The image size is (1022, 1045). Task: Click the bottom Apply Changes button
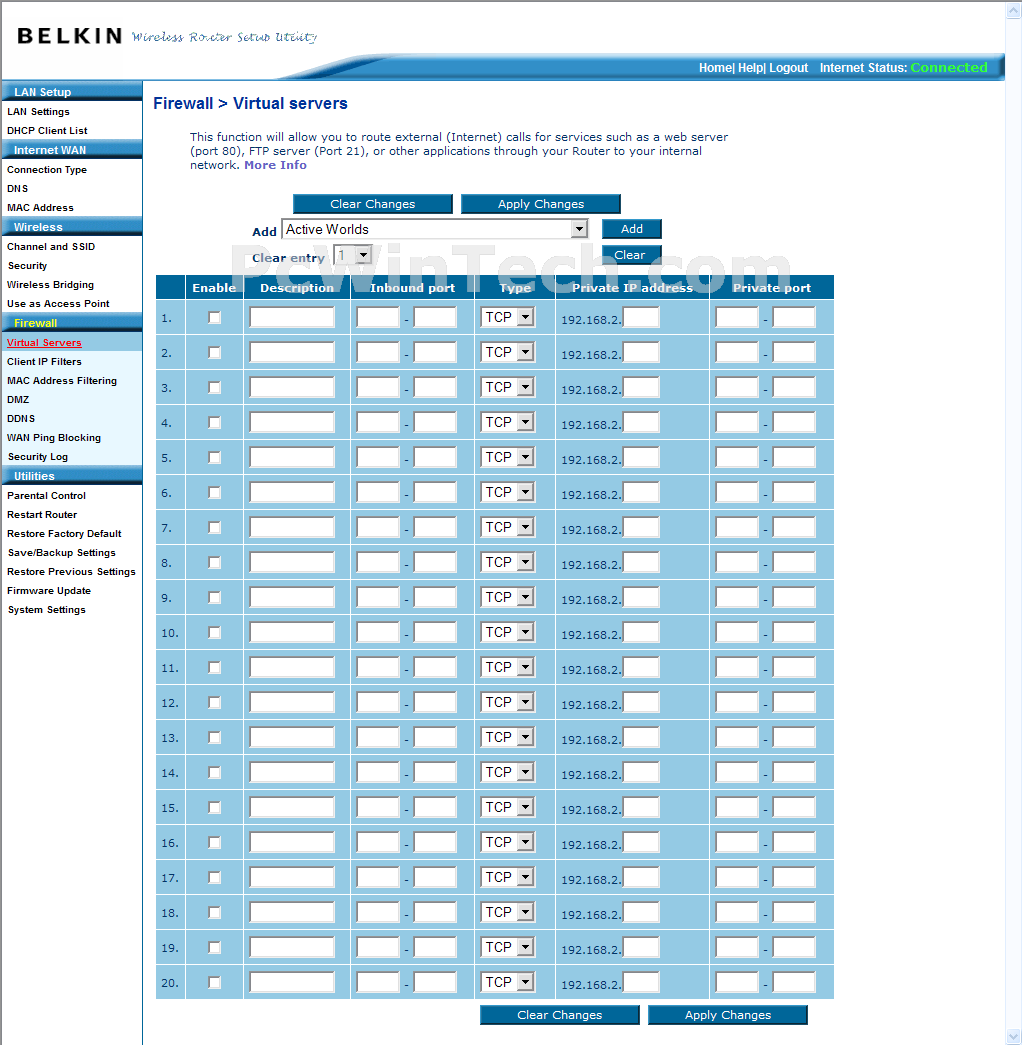[727, 1015]
